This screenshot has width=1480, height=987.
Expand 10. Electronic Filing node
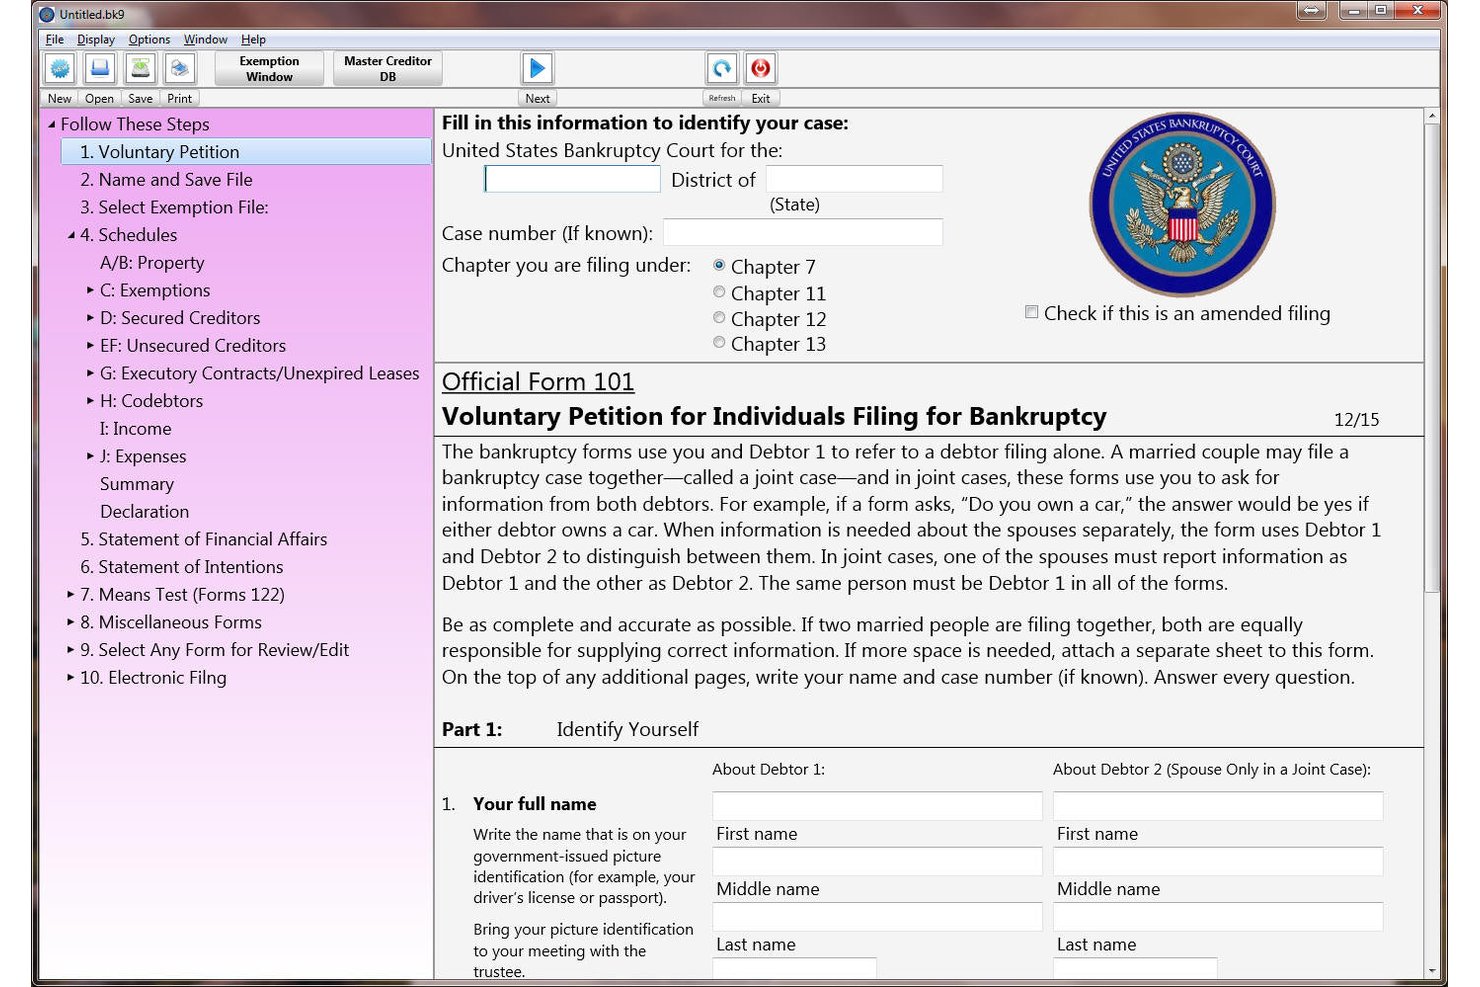point(71,677)
